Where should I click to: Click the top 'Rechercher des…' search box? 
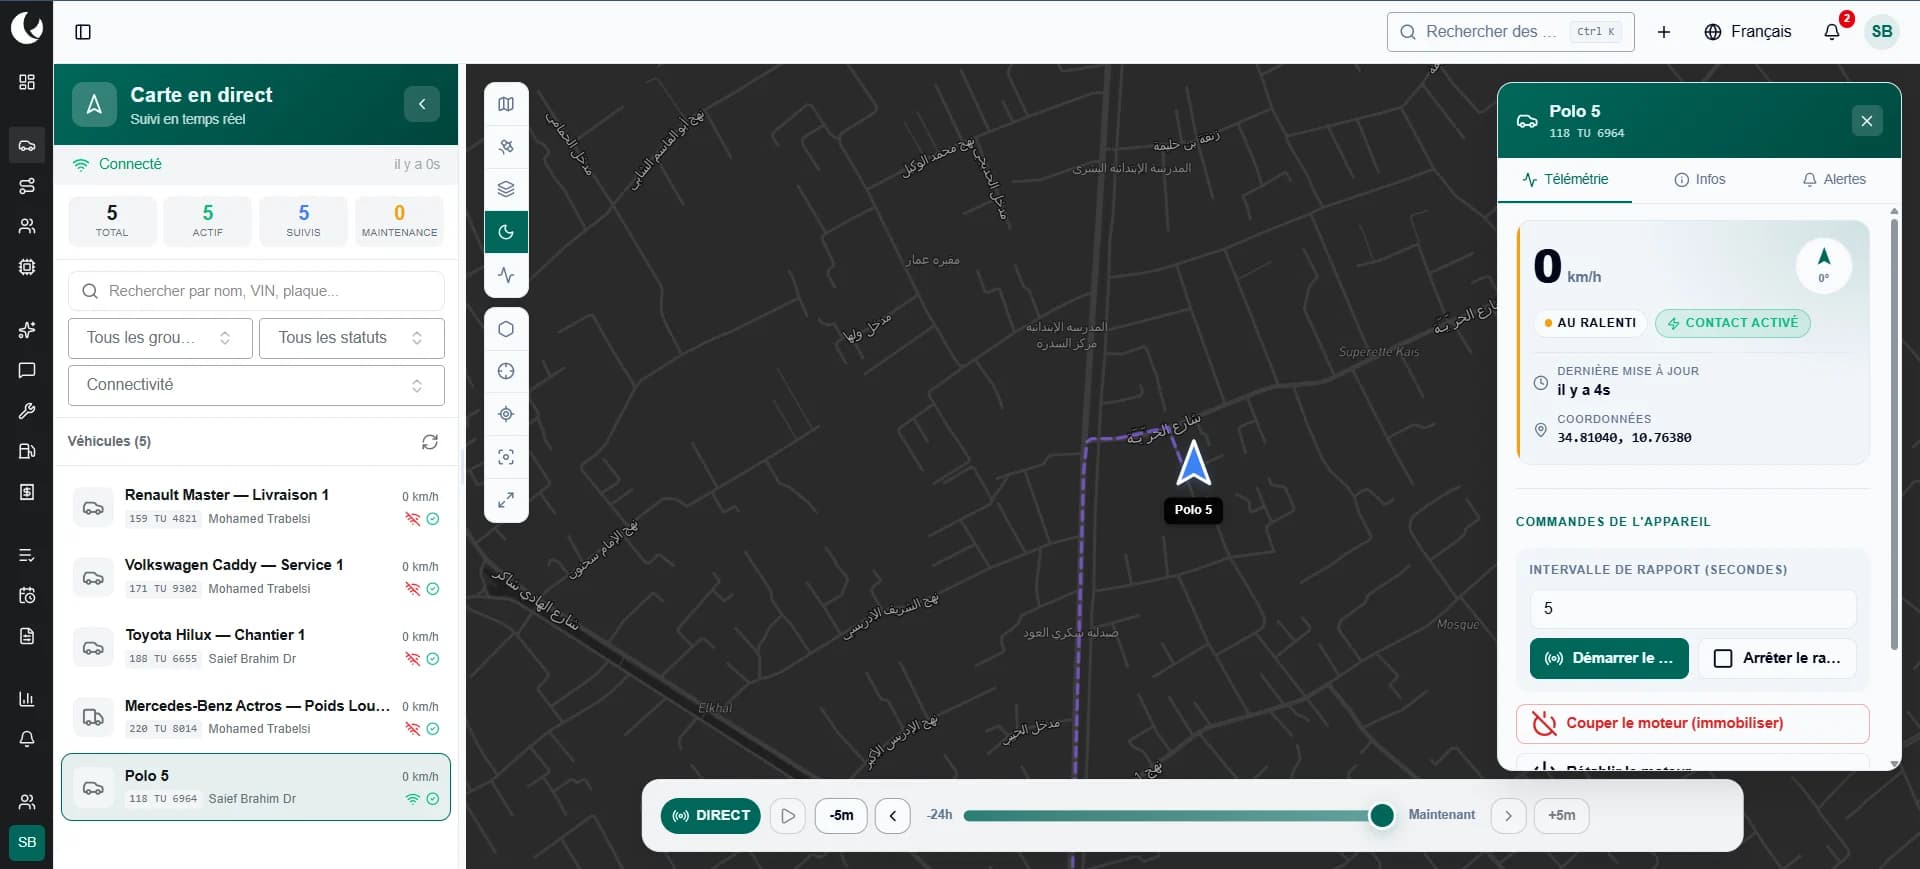coord(1510,32)
